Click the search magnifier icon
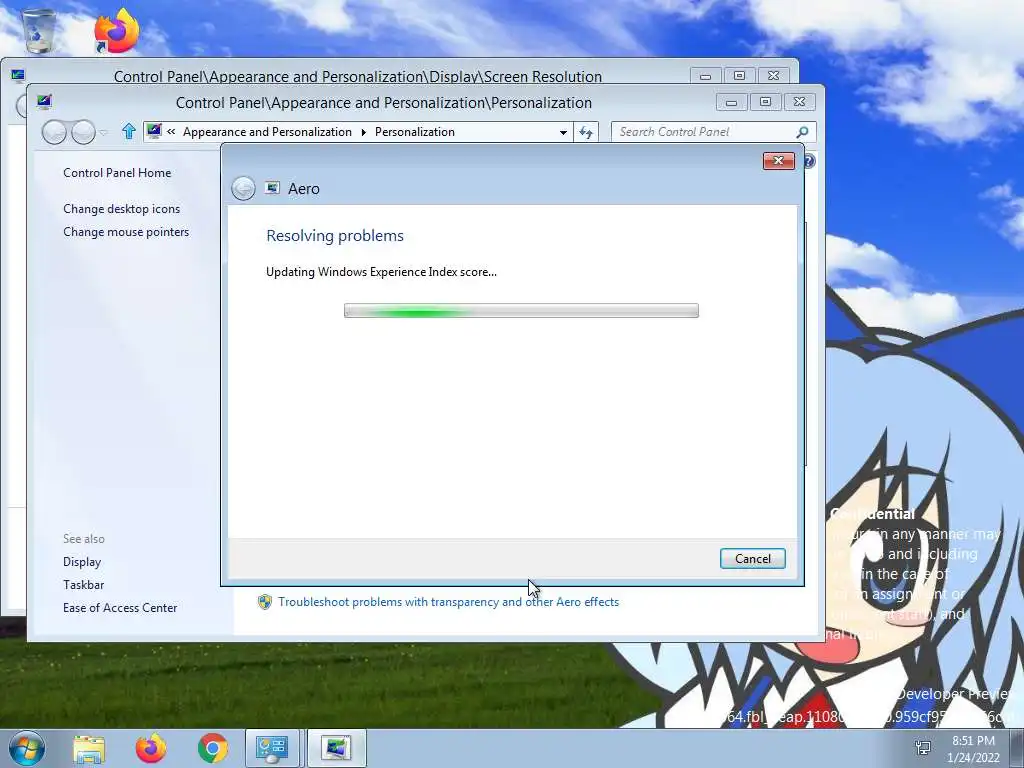 click(x=803, y=132)
